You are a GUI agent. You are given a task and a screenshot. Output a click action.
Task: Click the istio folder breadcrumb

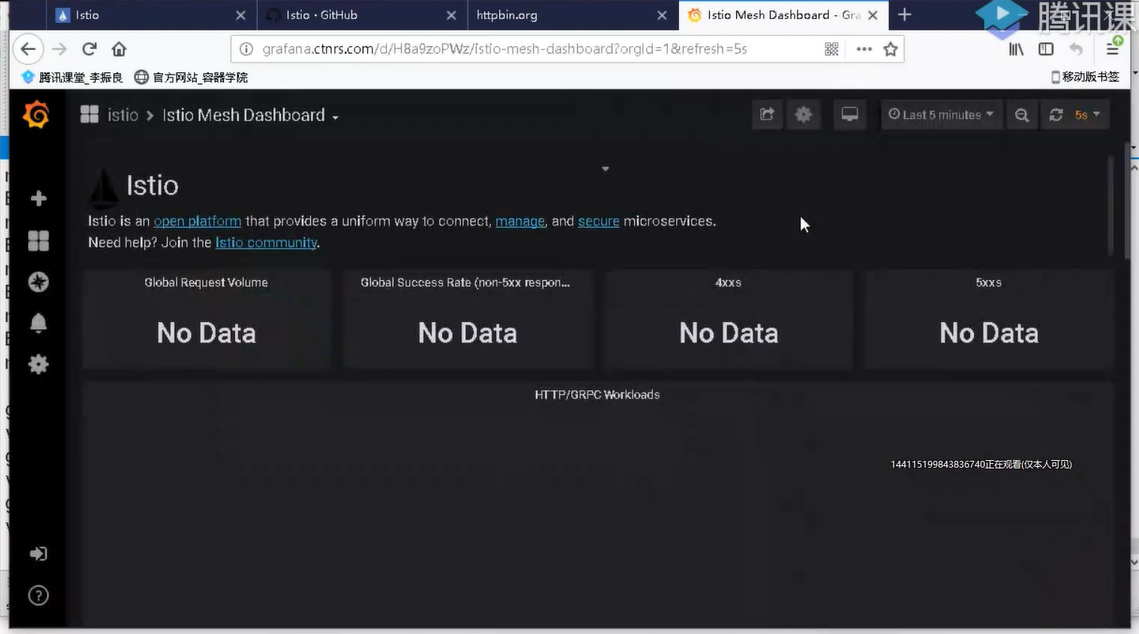point(123,115)
